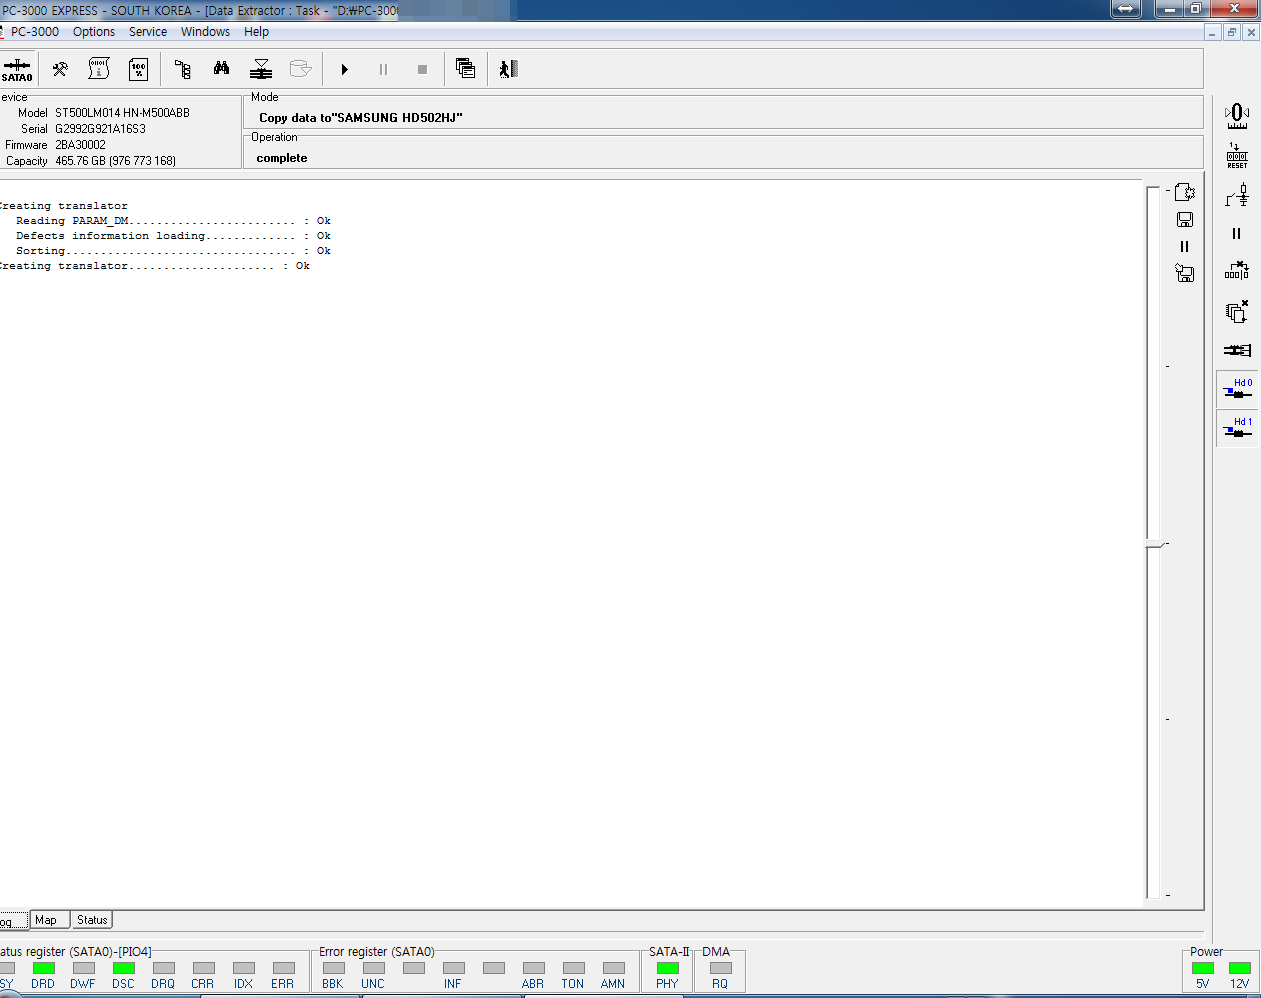Click the exit running-man icon
The image size is (1261, 998).
click(x=508, y=69)
